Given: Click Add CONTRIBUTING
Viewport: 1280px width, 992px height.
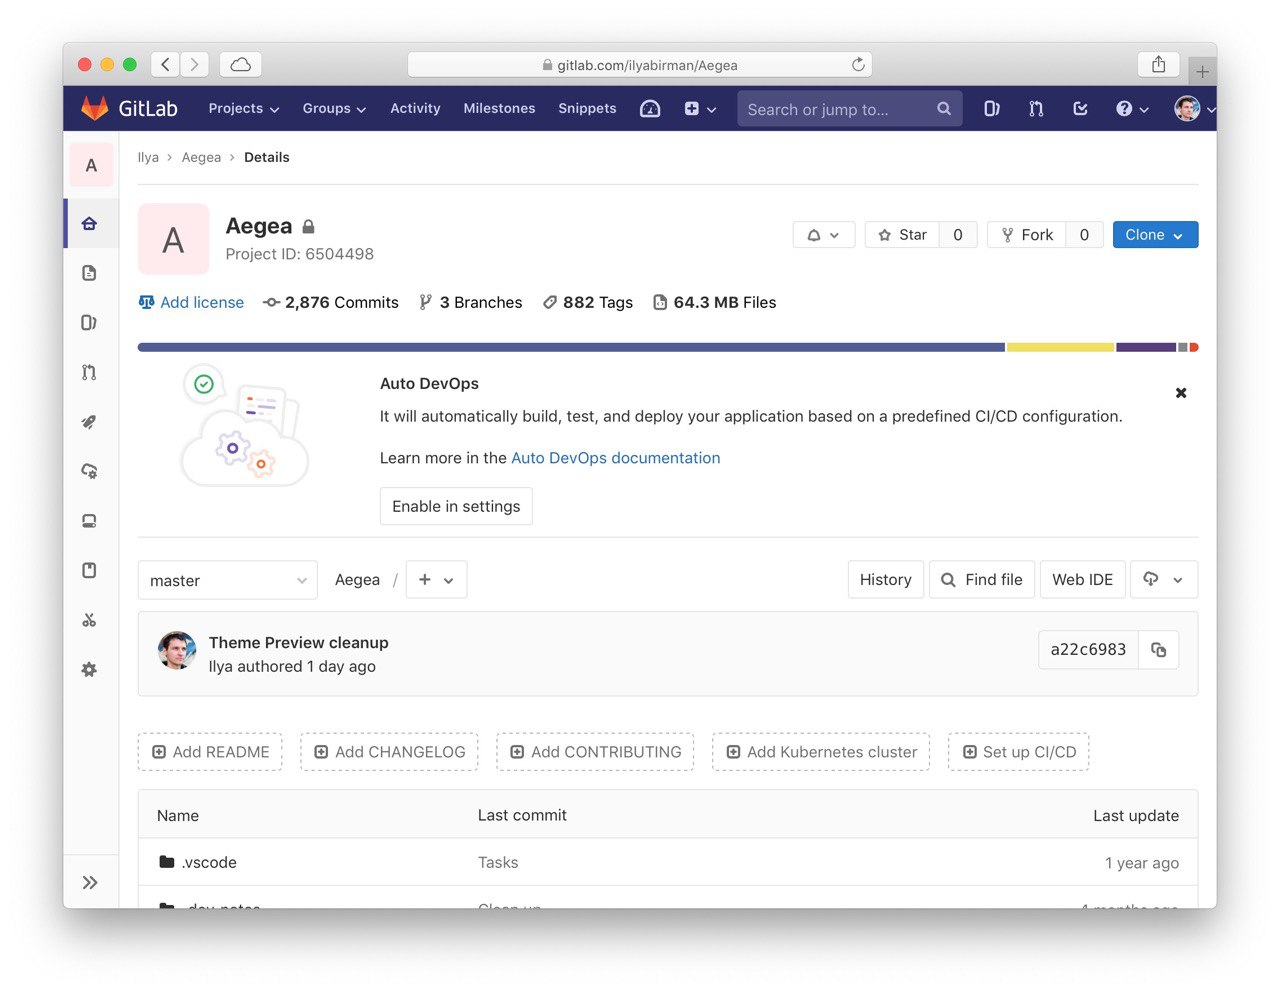Looking at the screenshot, I should [x=595, y=752].
